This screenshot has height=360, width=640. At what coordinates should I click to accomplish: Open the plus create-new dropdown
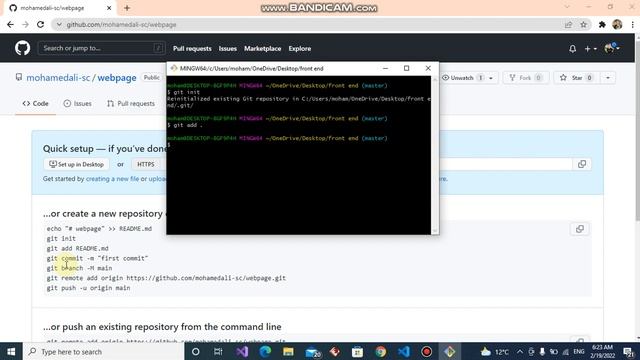point(590,49)
